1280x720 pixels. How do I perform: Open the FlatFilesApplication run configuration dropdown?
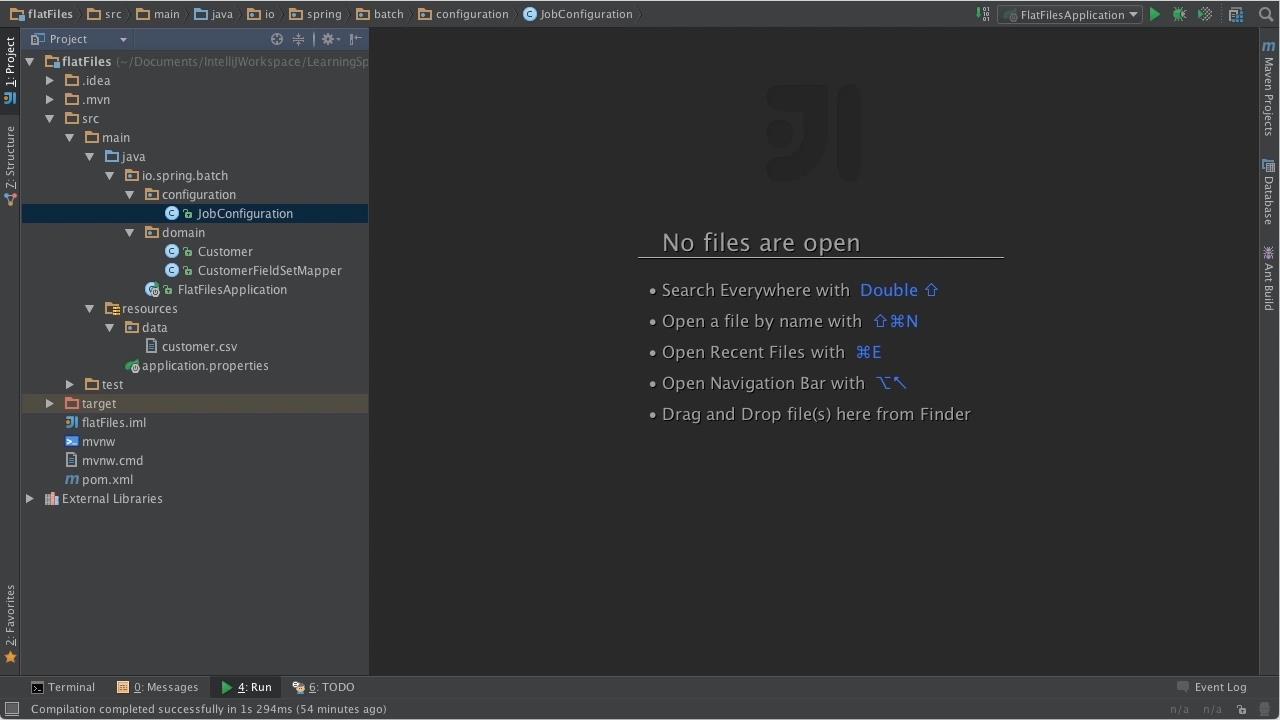[x=1070, y=15]
